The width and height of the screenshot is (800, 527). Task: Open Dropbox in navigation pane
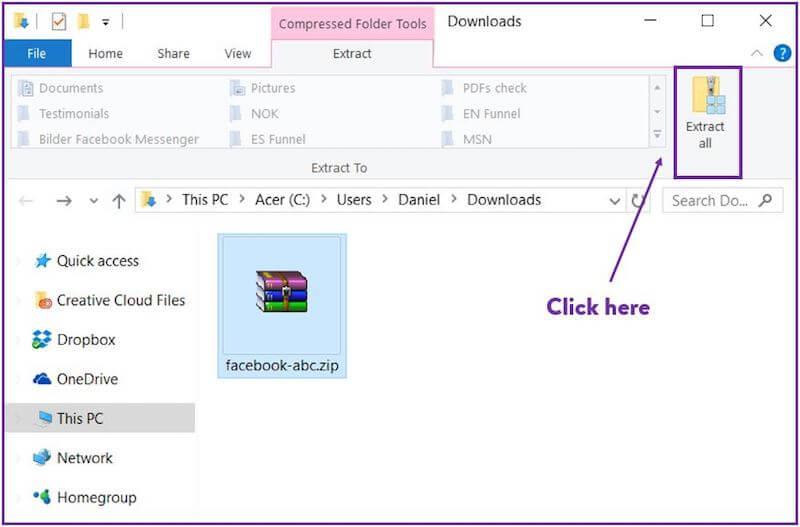click(86, 340)
